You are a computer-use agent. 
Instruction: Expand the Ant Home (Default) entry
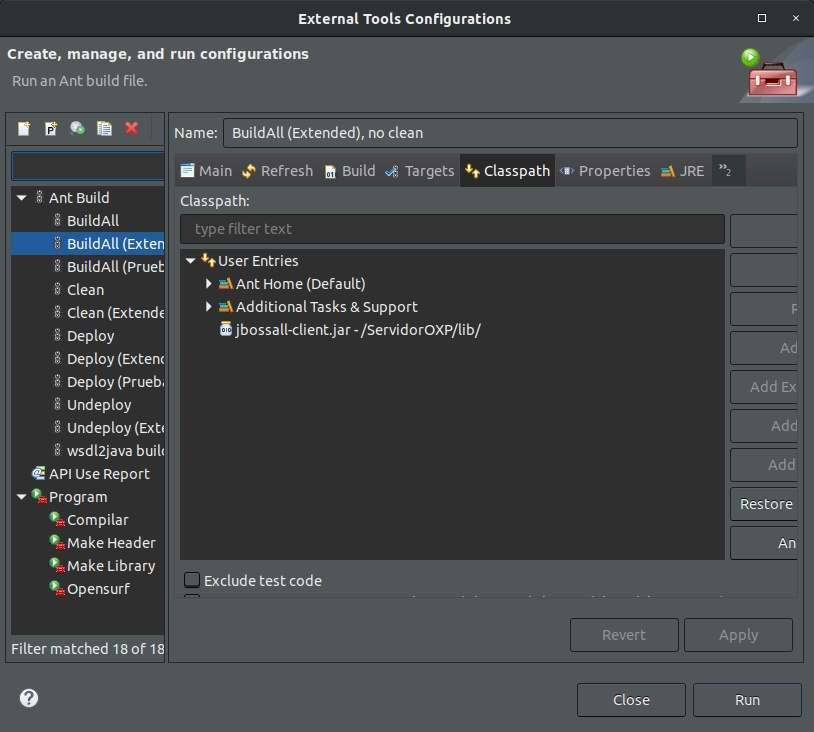pyautogui.click(x=208, y=283)
